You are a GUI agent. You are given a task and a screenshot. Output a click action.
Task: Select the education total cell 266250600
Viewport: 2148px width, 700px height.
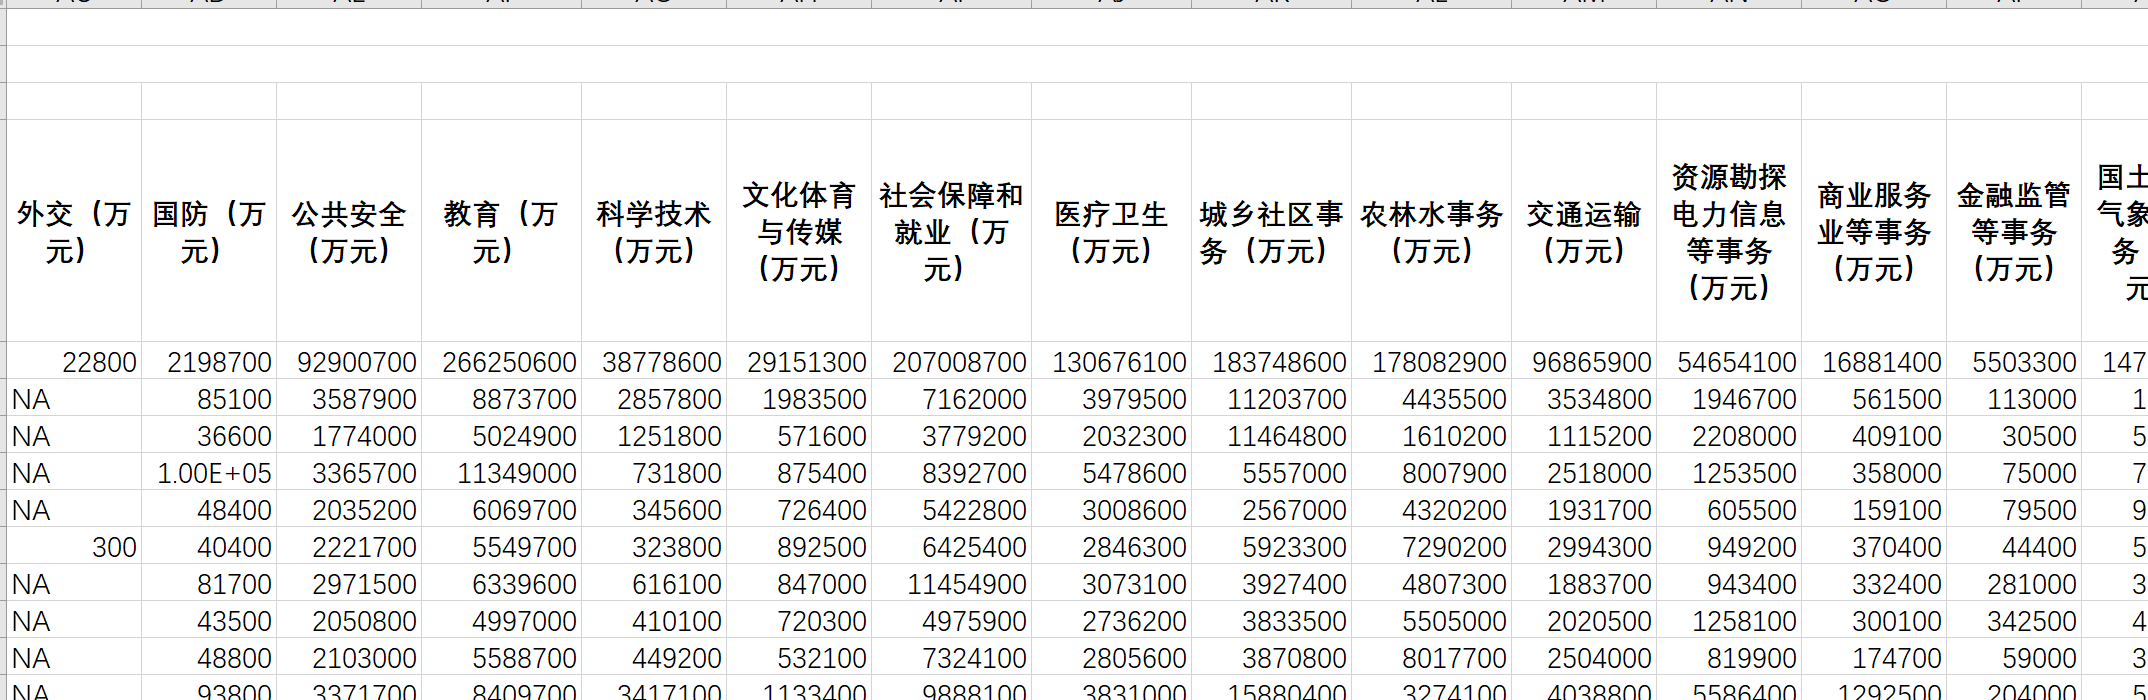point(501,361)
